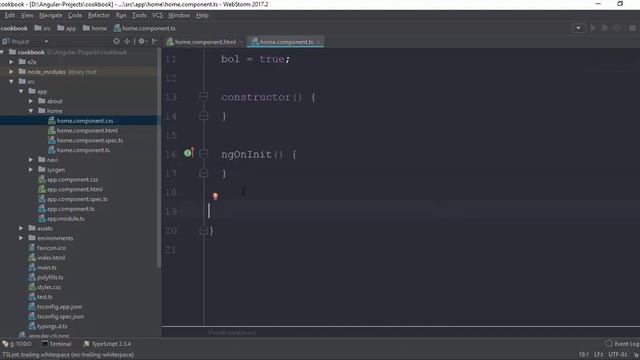Open the Refactor menu
The height and width of the screenshot is (360, 640).
99,16
